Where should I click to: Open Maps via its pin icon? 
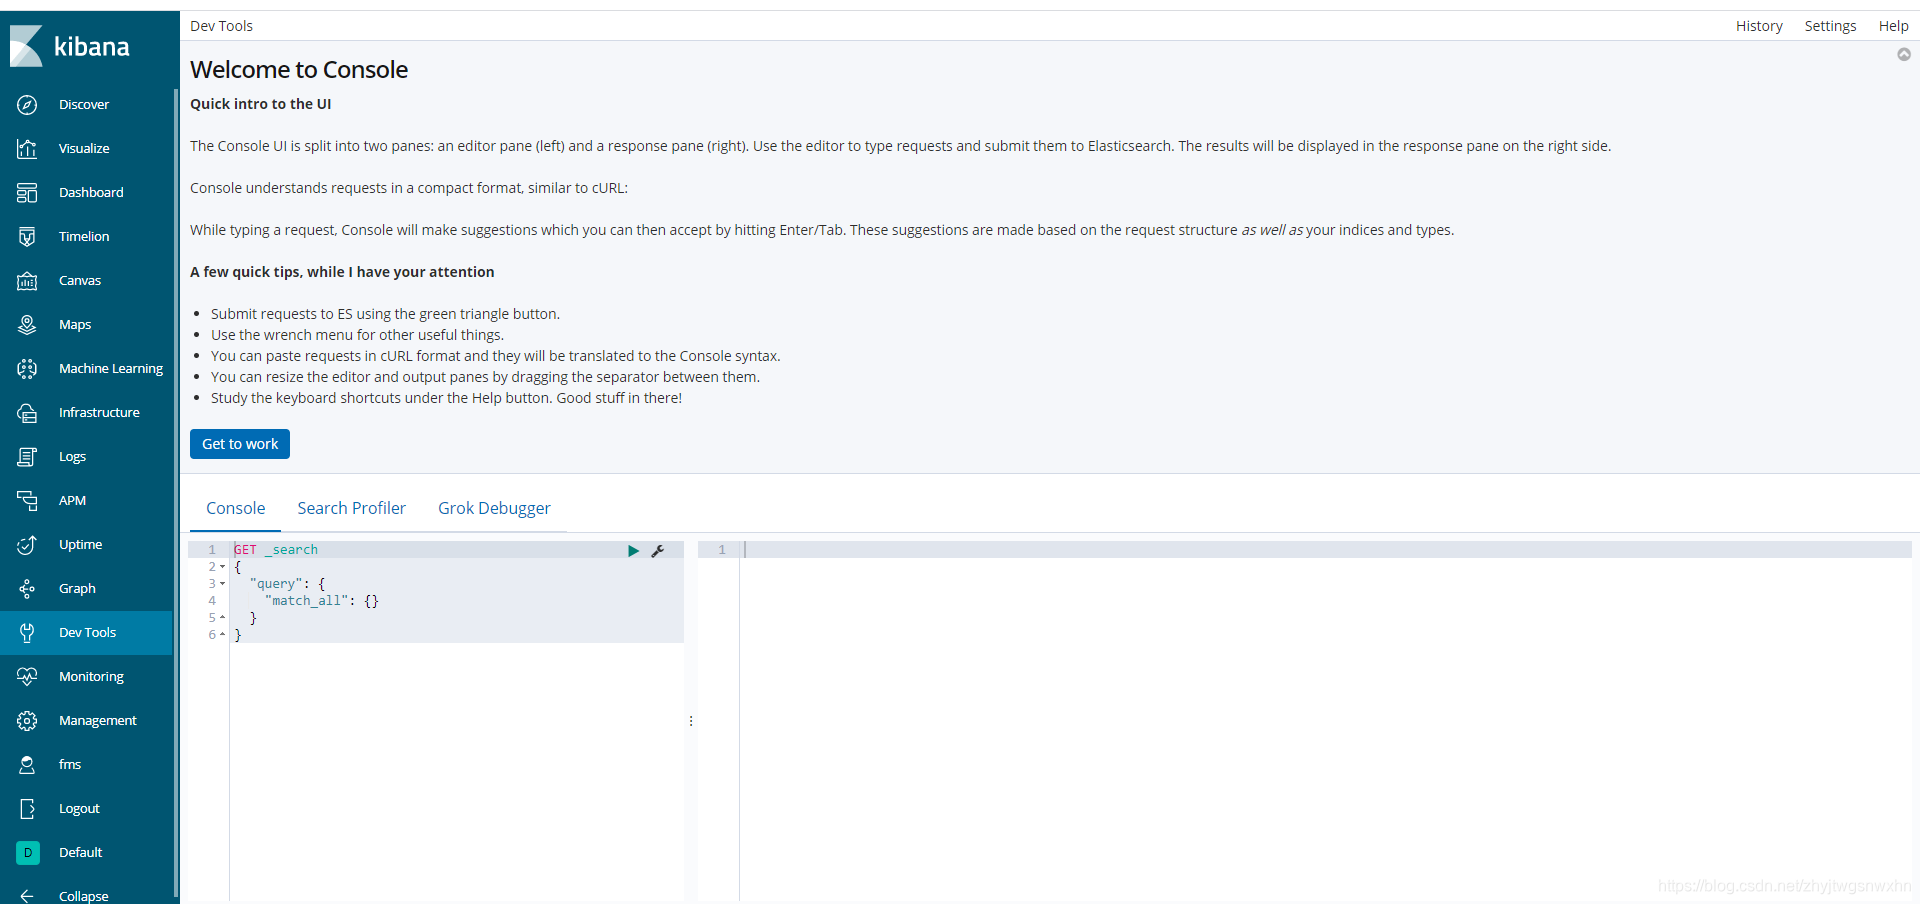click(27, 325)
